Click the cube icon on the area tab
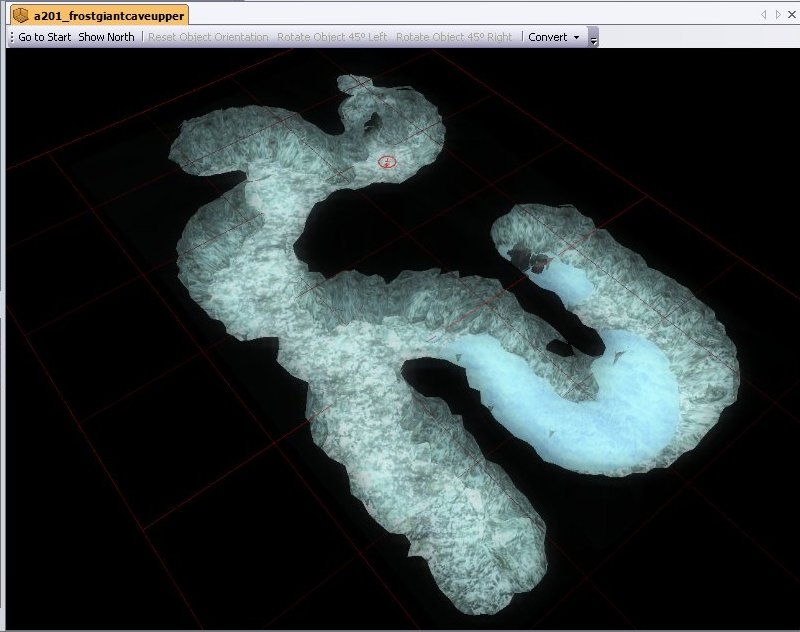Image resolution: width=800 pixels, height=632 pixels. click(x=20, y=16)
